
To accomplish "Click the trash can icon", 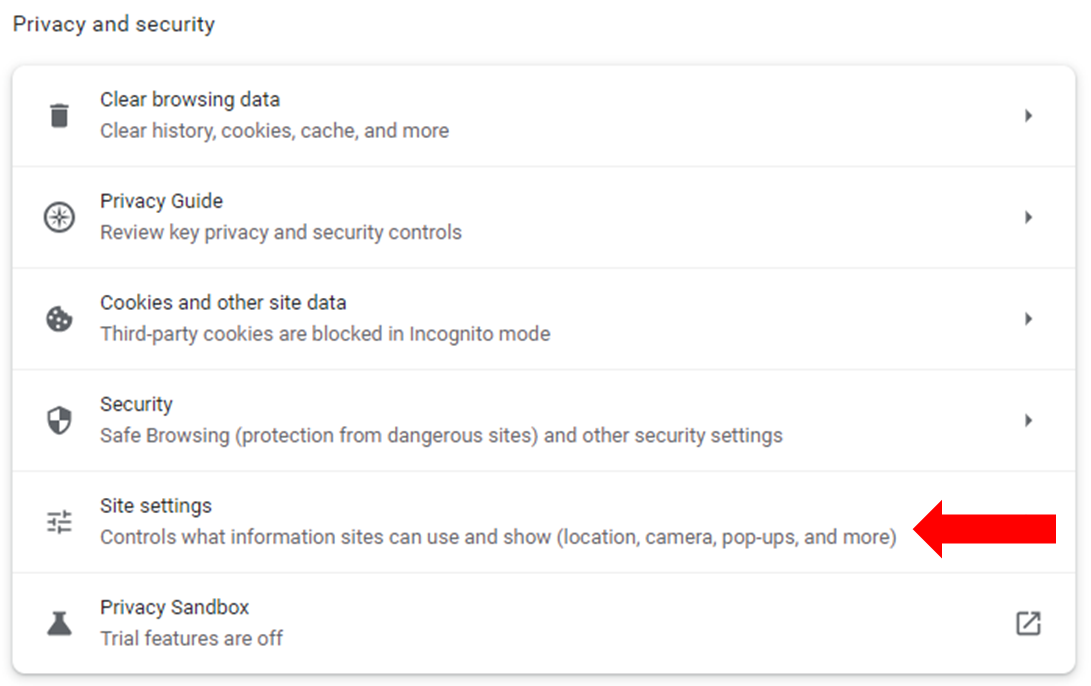I will (60, 115).
